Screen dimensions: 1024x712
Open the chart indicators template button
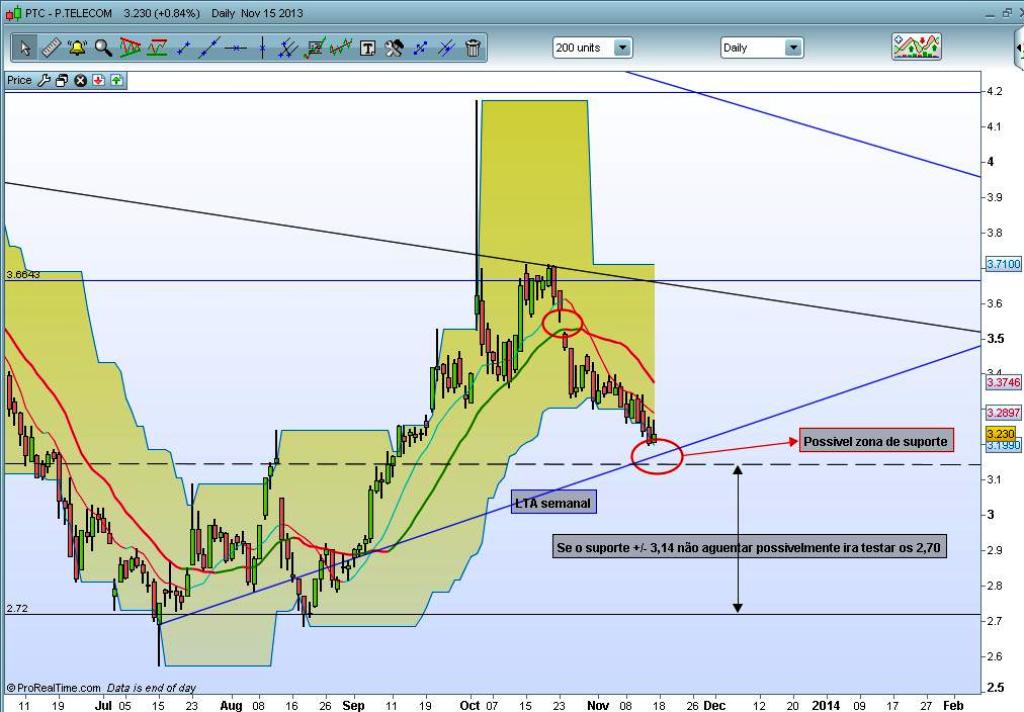pos(916,47)
